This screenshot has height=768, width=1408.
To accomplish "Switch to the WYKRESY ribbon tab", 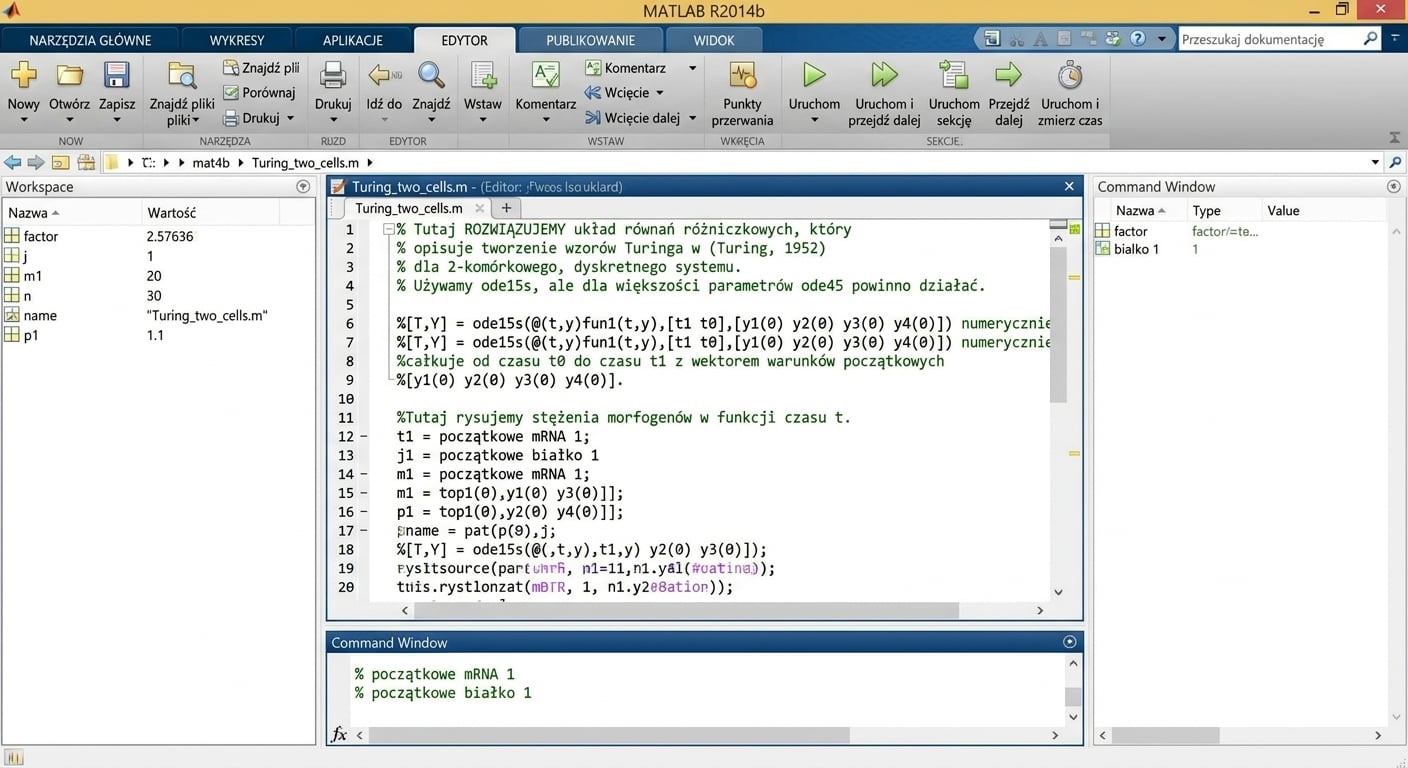I will point(237,40).
